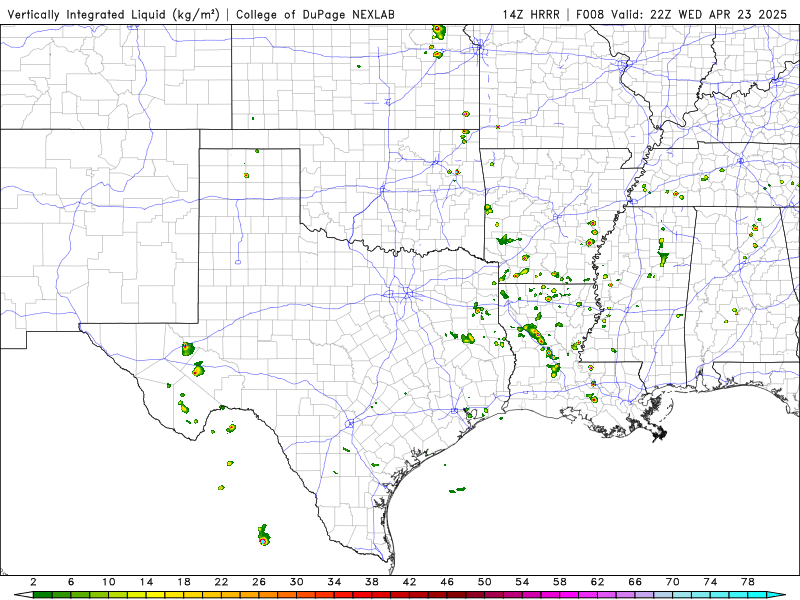
Task: Click the color scale label "42"
Action: coord(410,582)
